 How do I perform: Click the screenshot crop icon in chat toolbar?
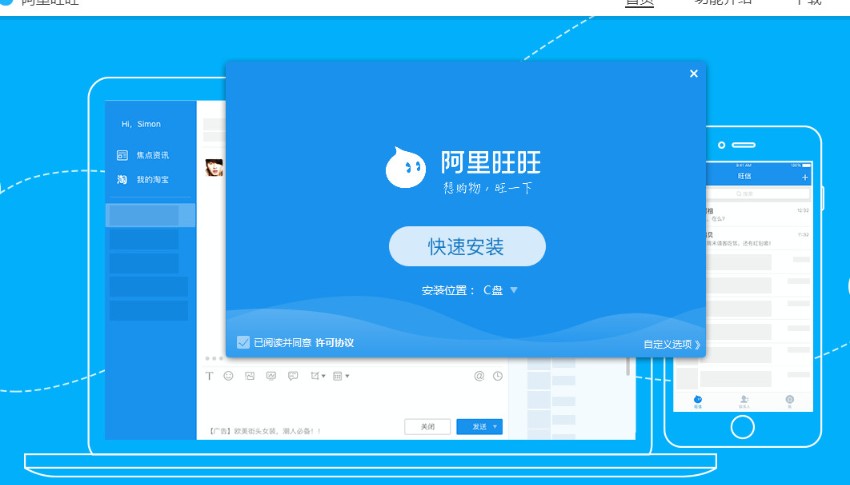[x=314, y=376]
